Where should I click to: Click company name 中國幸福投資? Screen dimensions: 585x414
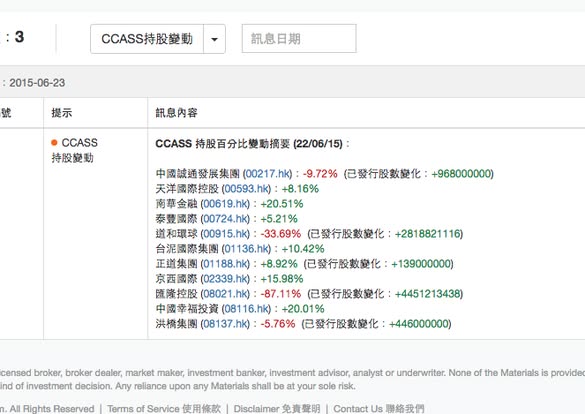click(187, 309)
